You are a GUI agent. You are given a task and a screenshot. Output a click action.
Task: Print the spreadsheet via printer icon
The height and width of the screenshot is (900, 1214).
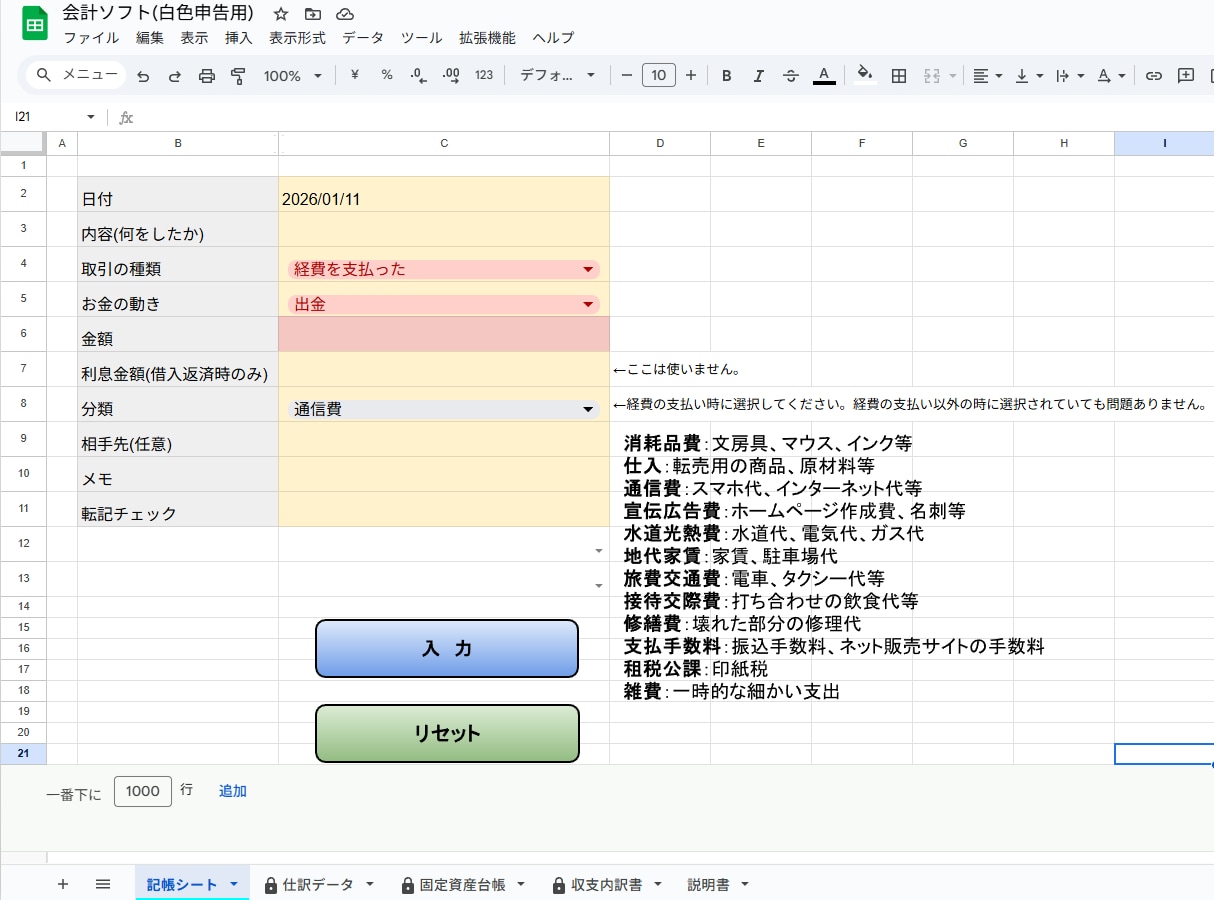[x=207, y=75]
